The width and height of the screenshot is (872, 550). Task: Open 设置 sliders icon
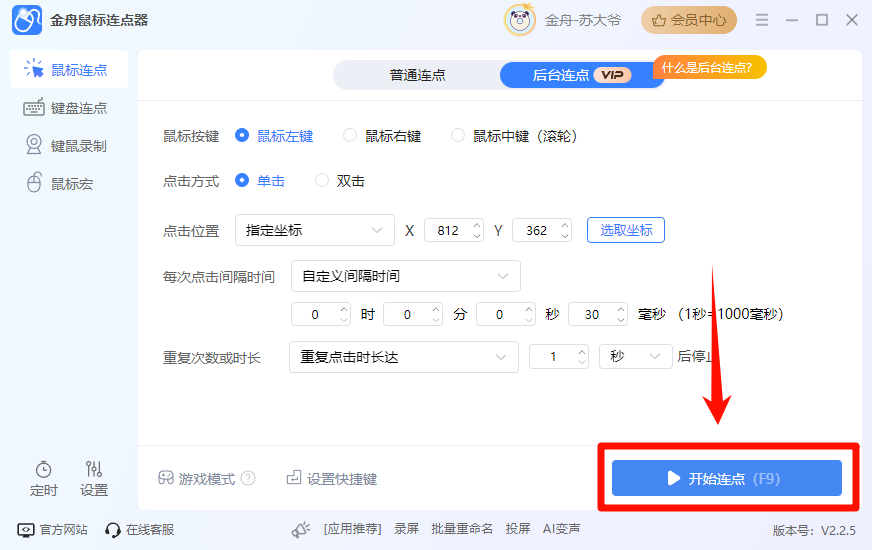(93, 478)
